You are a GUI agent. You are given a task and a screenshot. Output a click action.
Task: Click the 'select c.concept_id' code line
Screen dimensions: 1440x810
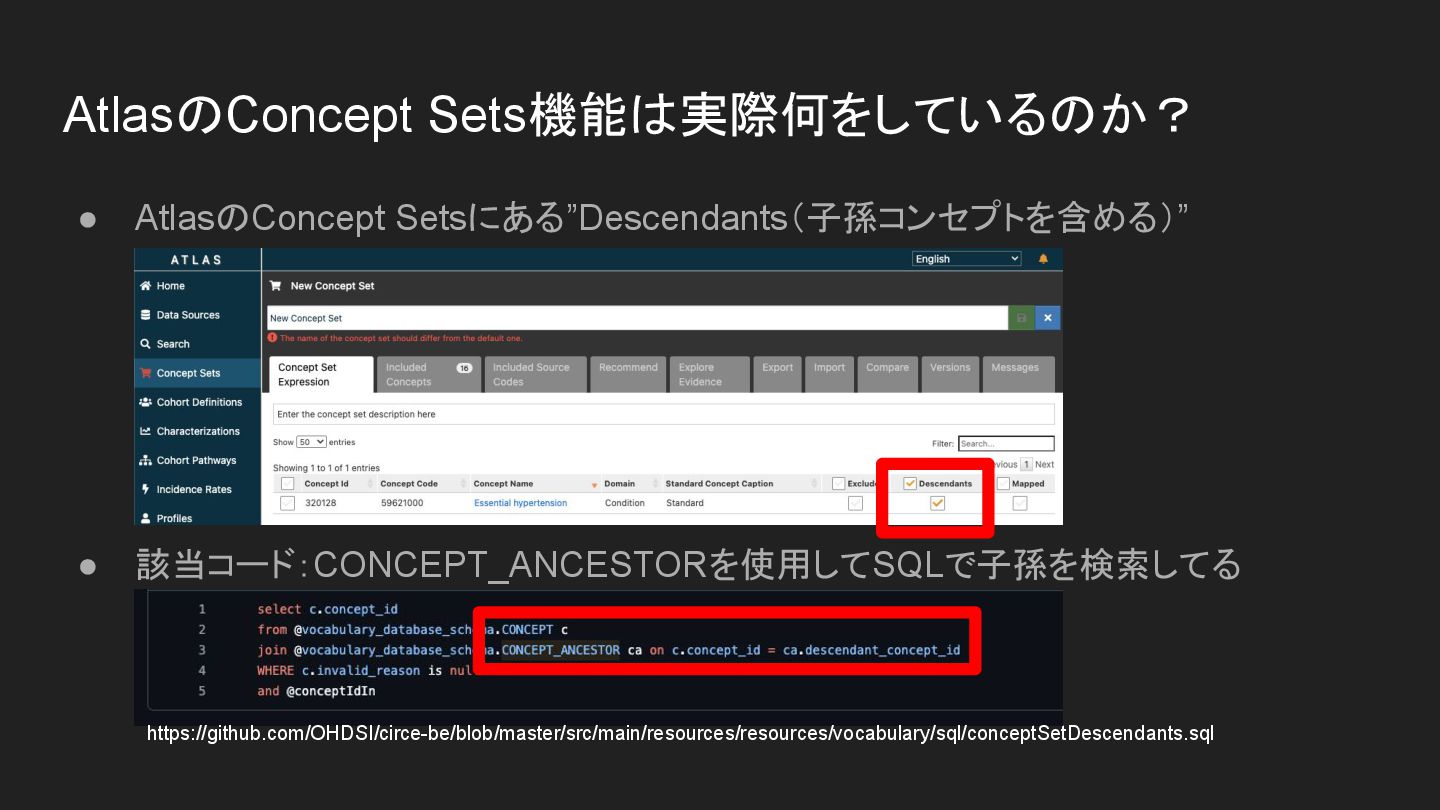click(x=327, y=609)
